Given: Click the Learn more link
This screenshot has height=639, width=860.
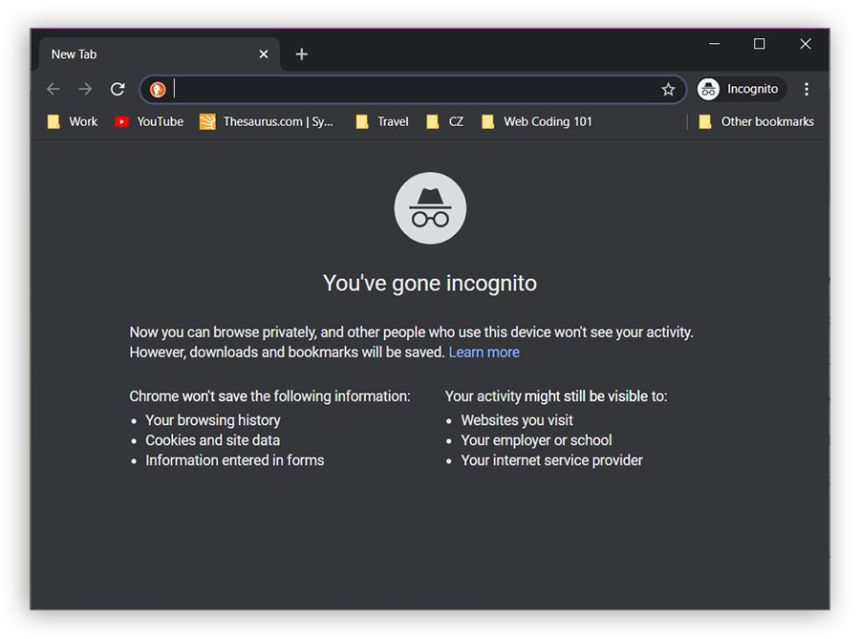Looking at the screenshot, I should click(x=484, y=352).
